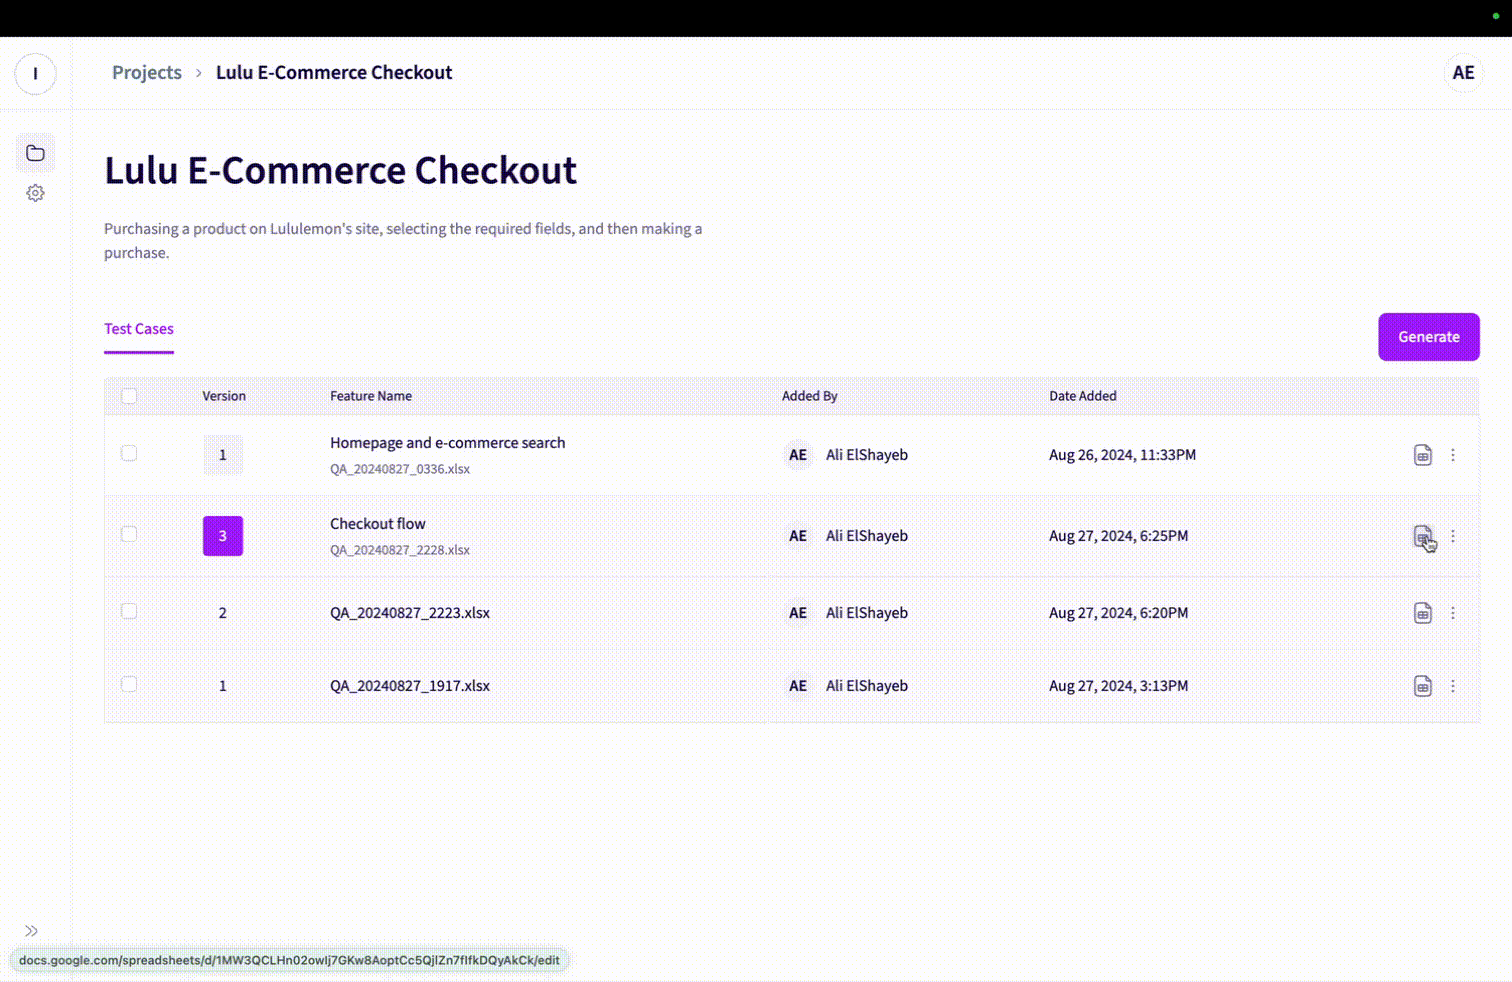Check the Homepage and e-commerce search row checkbox

(129, 453)
